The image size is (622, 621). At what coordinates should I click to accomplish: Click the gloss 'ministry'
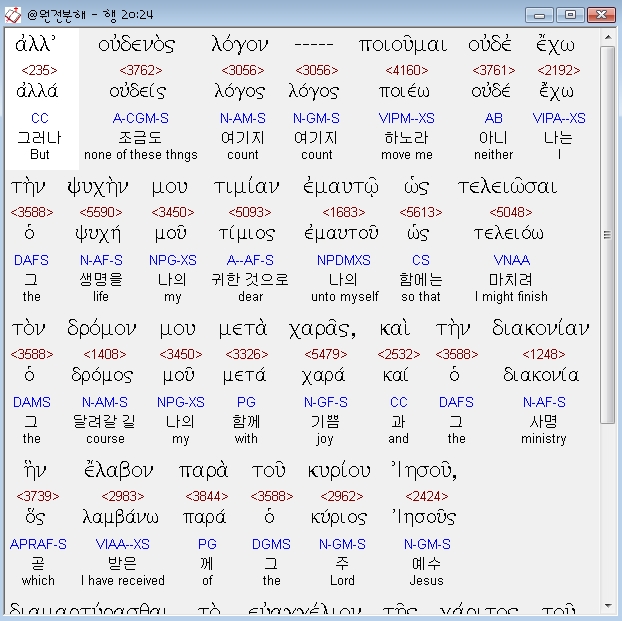tap(543, 439)
